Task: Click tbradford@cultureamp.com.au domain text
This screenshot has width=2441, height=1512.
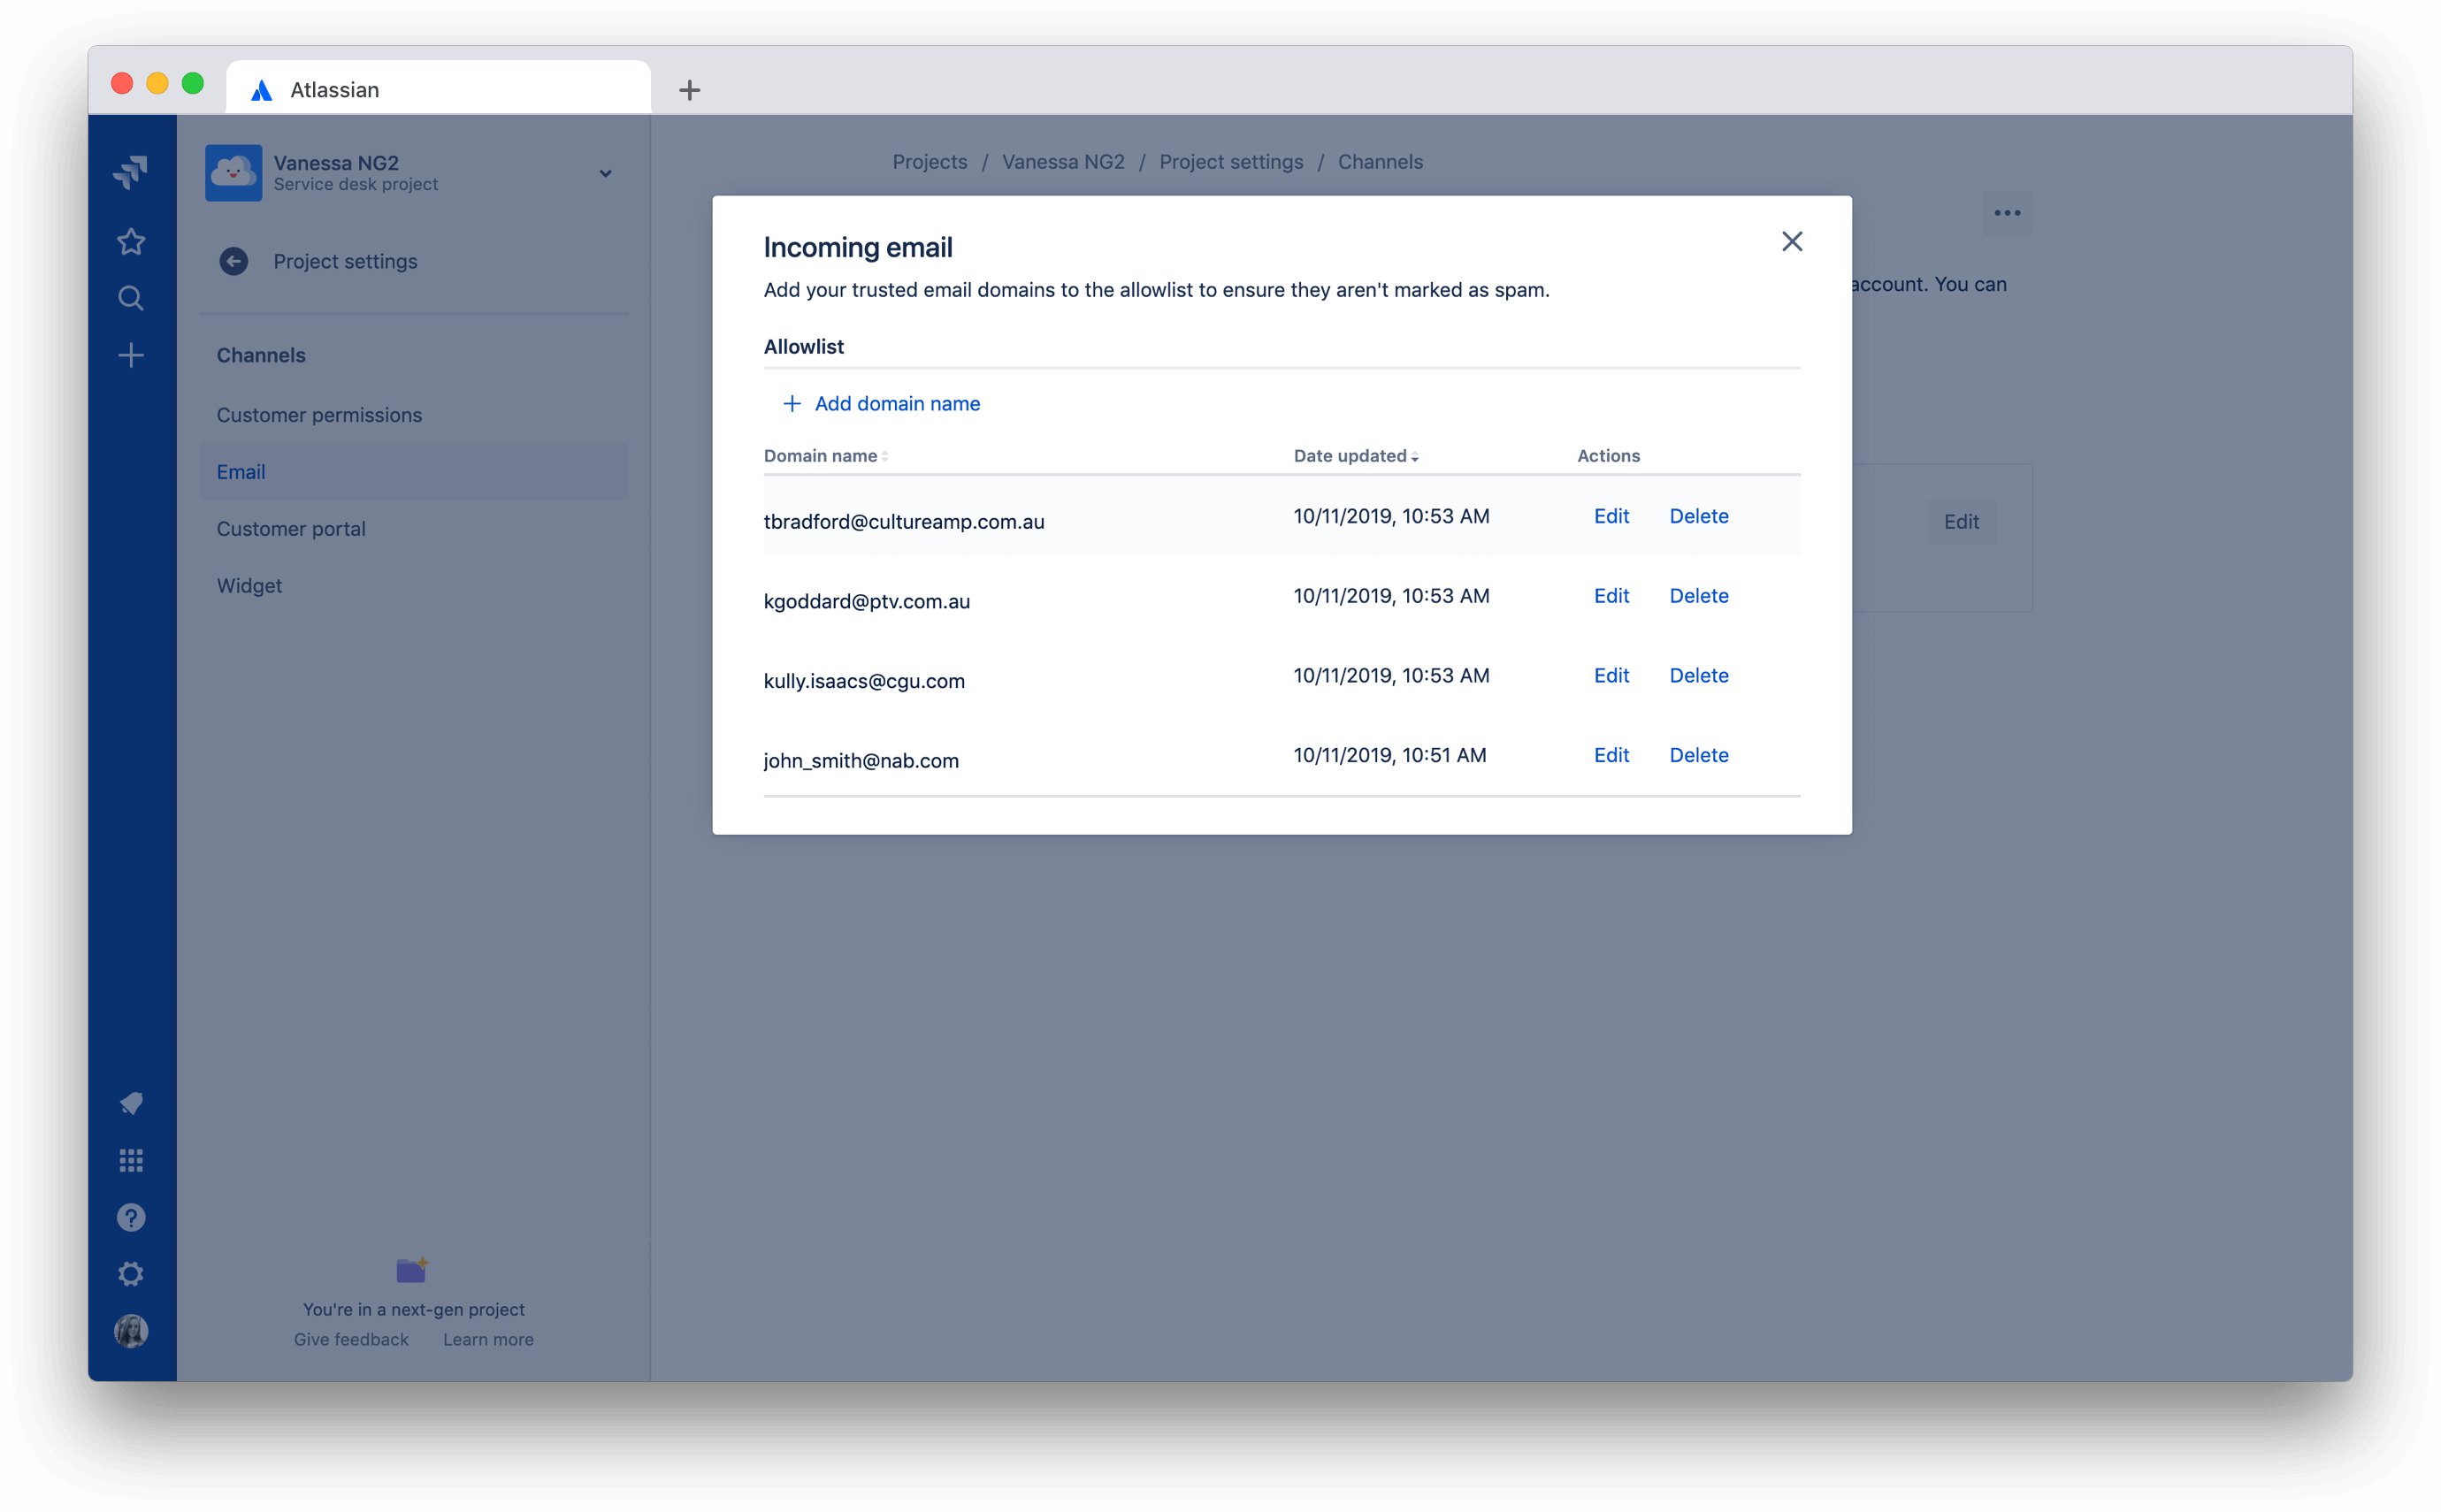Action: coord(904,522)
